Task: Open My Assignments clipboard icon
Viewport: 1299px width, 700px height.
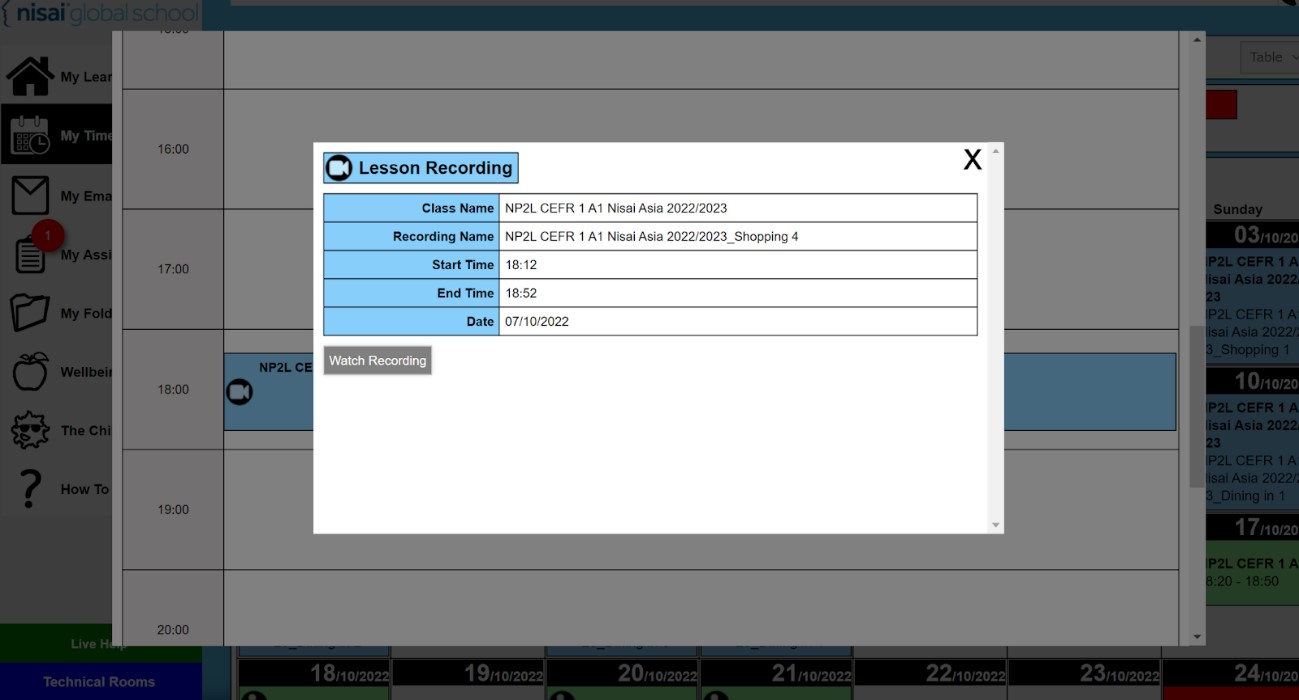Action: (x=30, y=255)
